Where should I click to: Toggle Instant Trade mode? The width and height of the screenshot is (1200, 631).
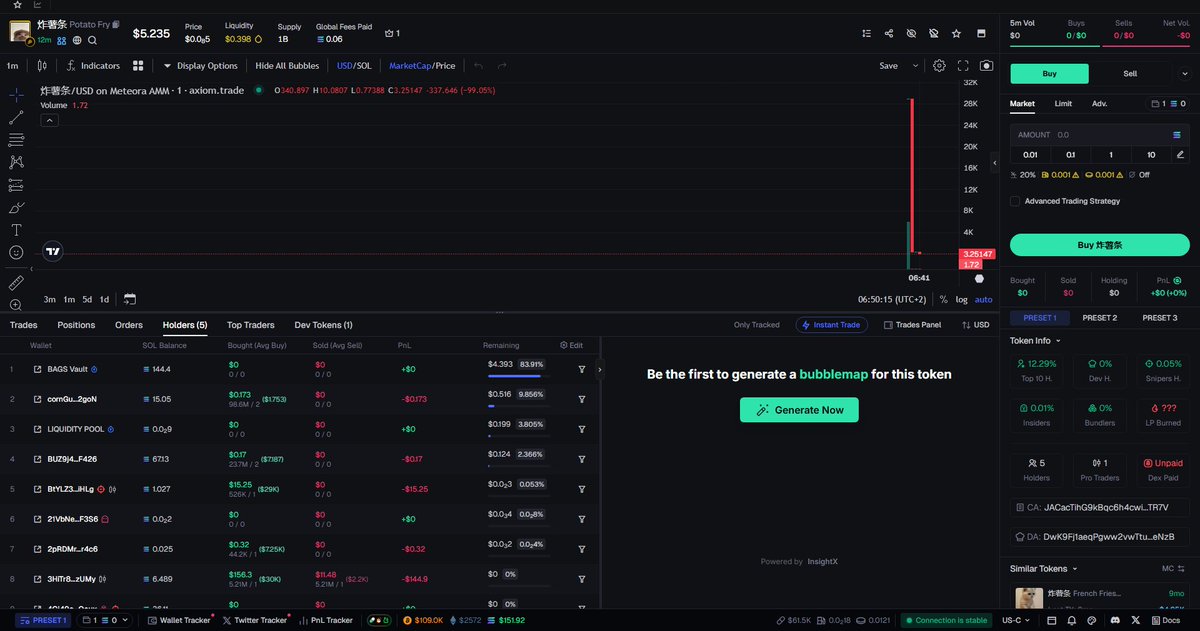832,325
